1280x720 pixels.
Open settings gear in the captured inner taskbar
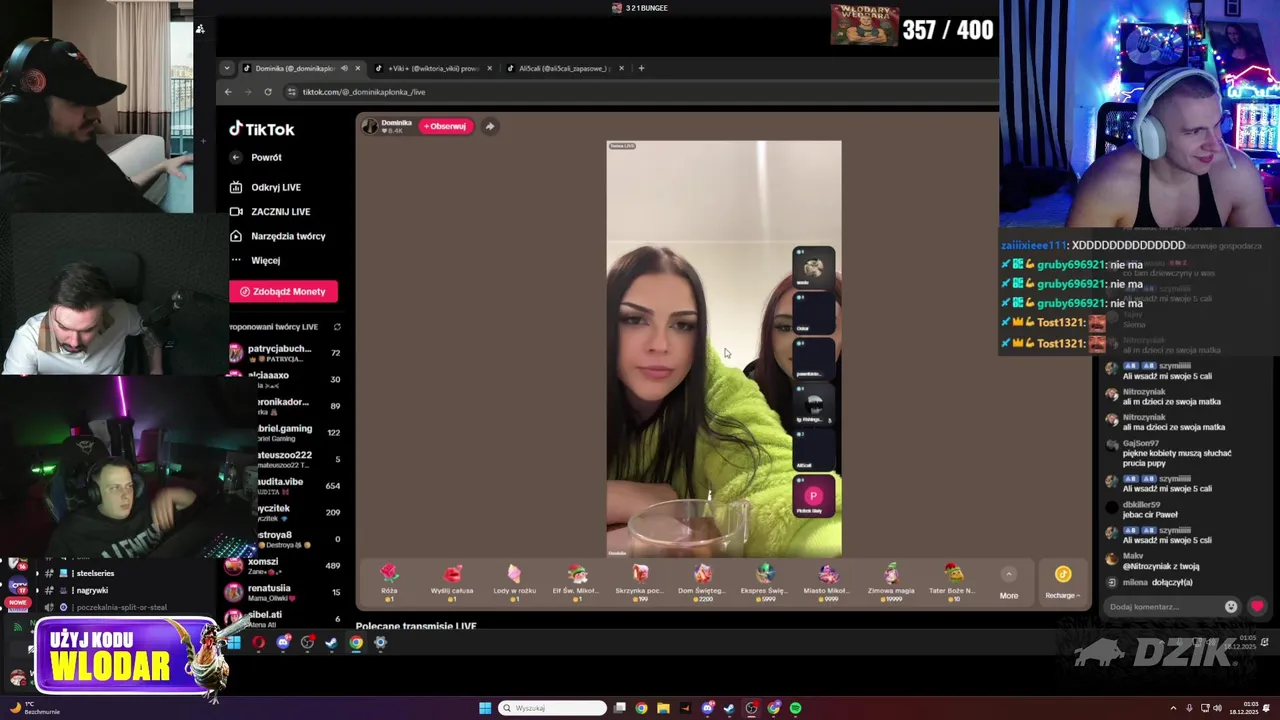[380, 643]
